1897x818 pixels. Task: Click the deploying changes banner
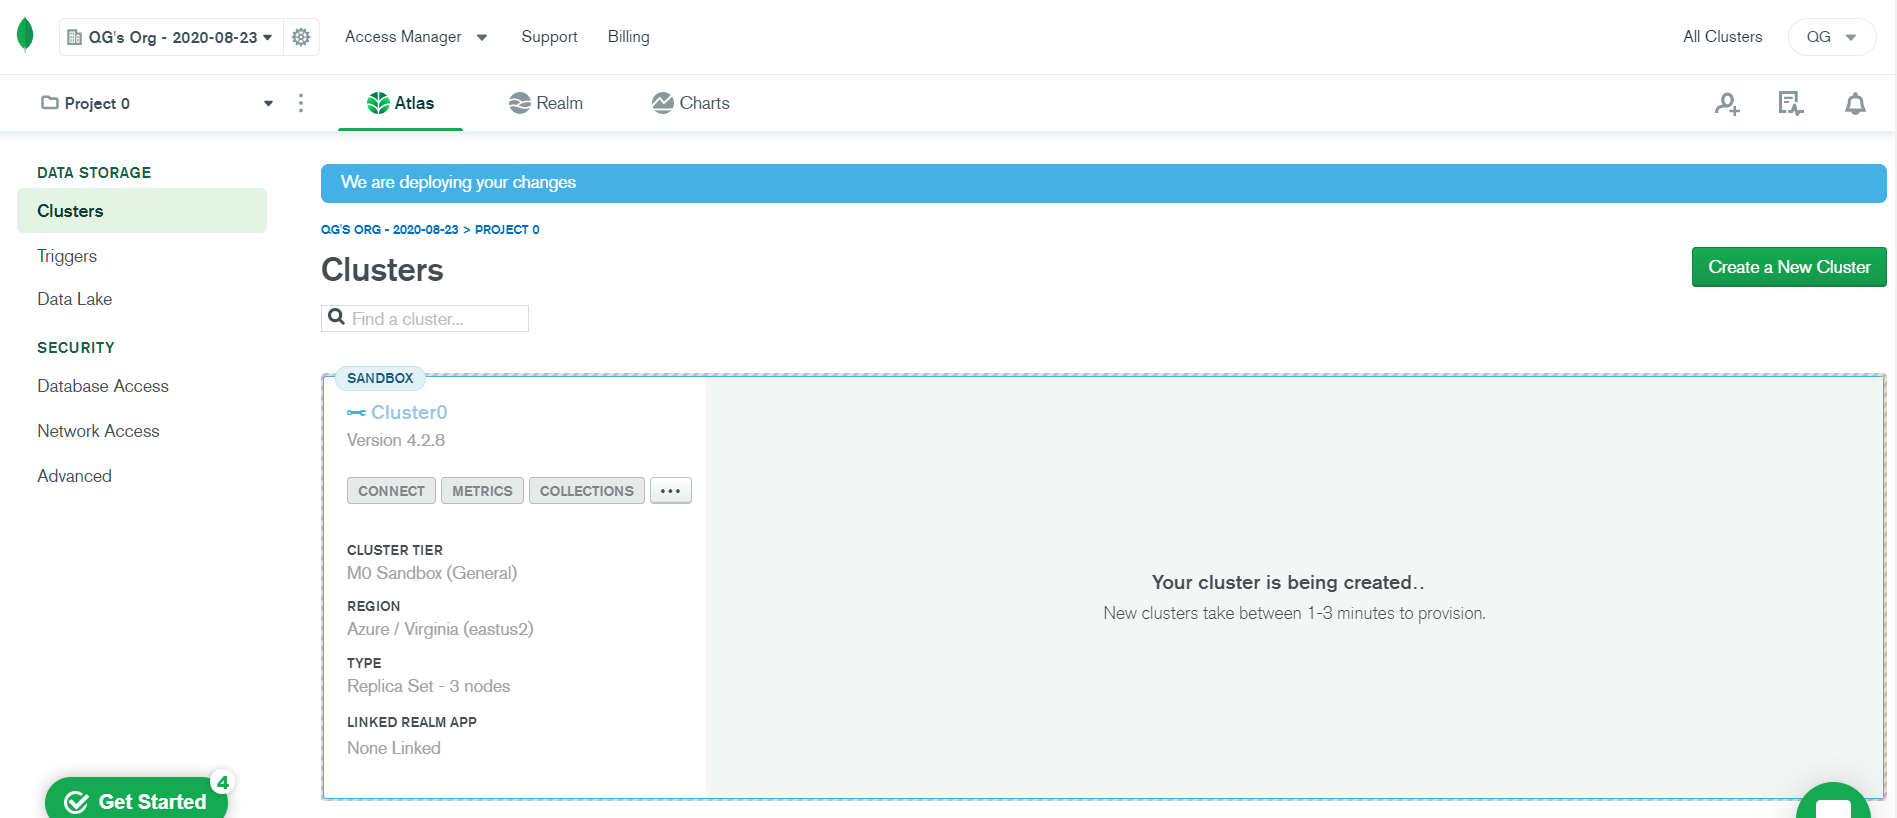pos(1103,183)
